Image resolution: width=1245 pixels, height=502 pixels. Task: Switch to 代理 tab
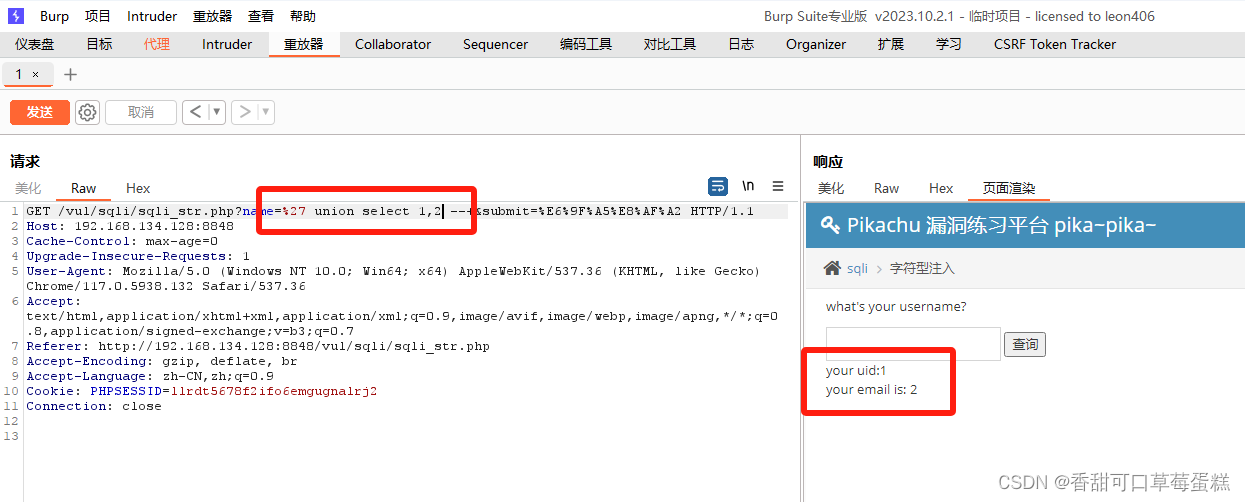(157, 44)
